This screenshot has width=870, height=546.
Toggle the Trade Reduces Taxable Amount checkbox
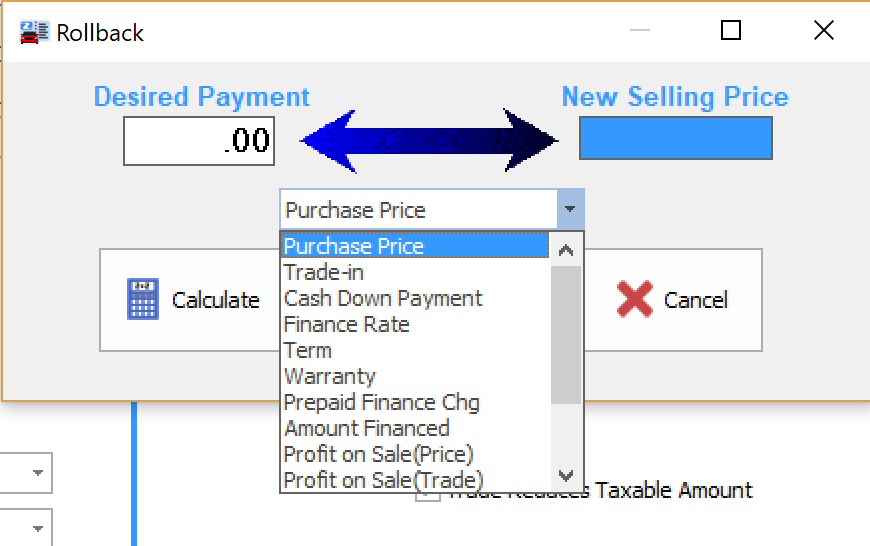pos(427,491)
